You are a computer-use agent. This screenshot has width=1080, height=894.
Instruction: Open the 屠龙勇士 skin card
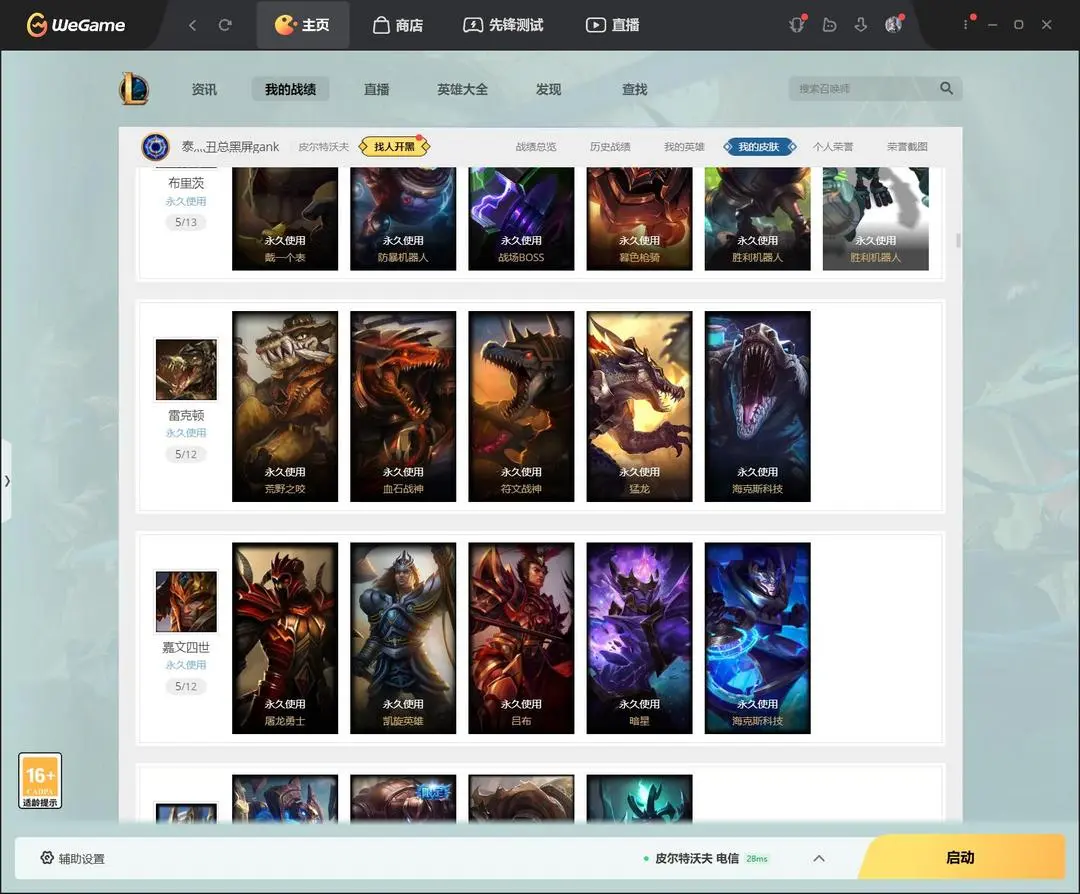click(285, 638)
